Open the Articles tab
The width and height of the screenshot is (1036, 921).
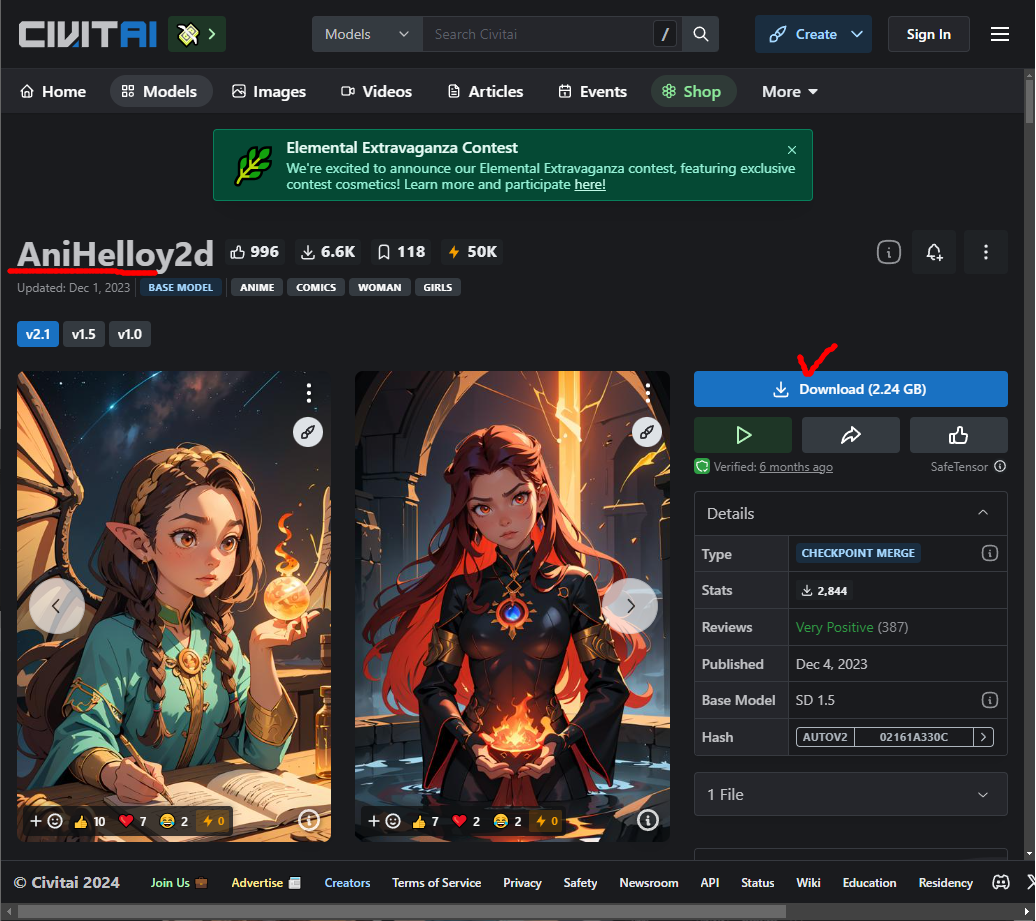coord(486,92)
